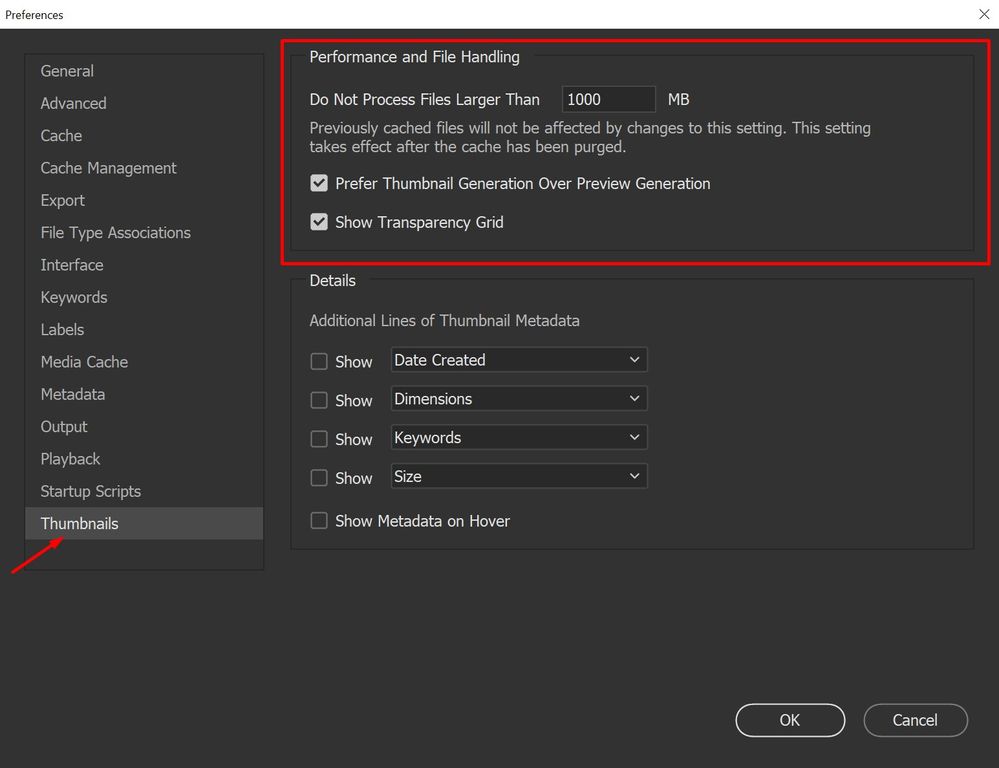Confirm changes with the OK button

(789, 720)
